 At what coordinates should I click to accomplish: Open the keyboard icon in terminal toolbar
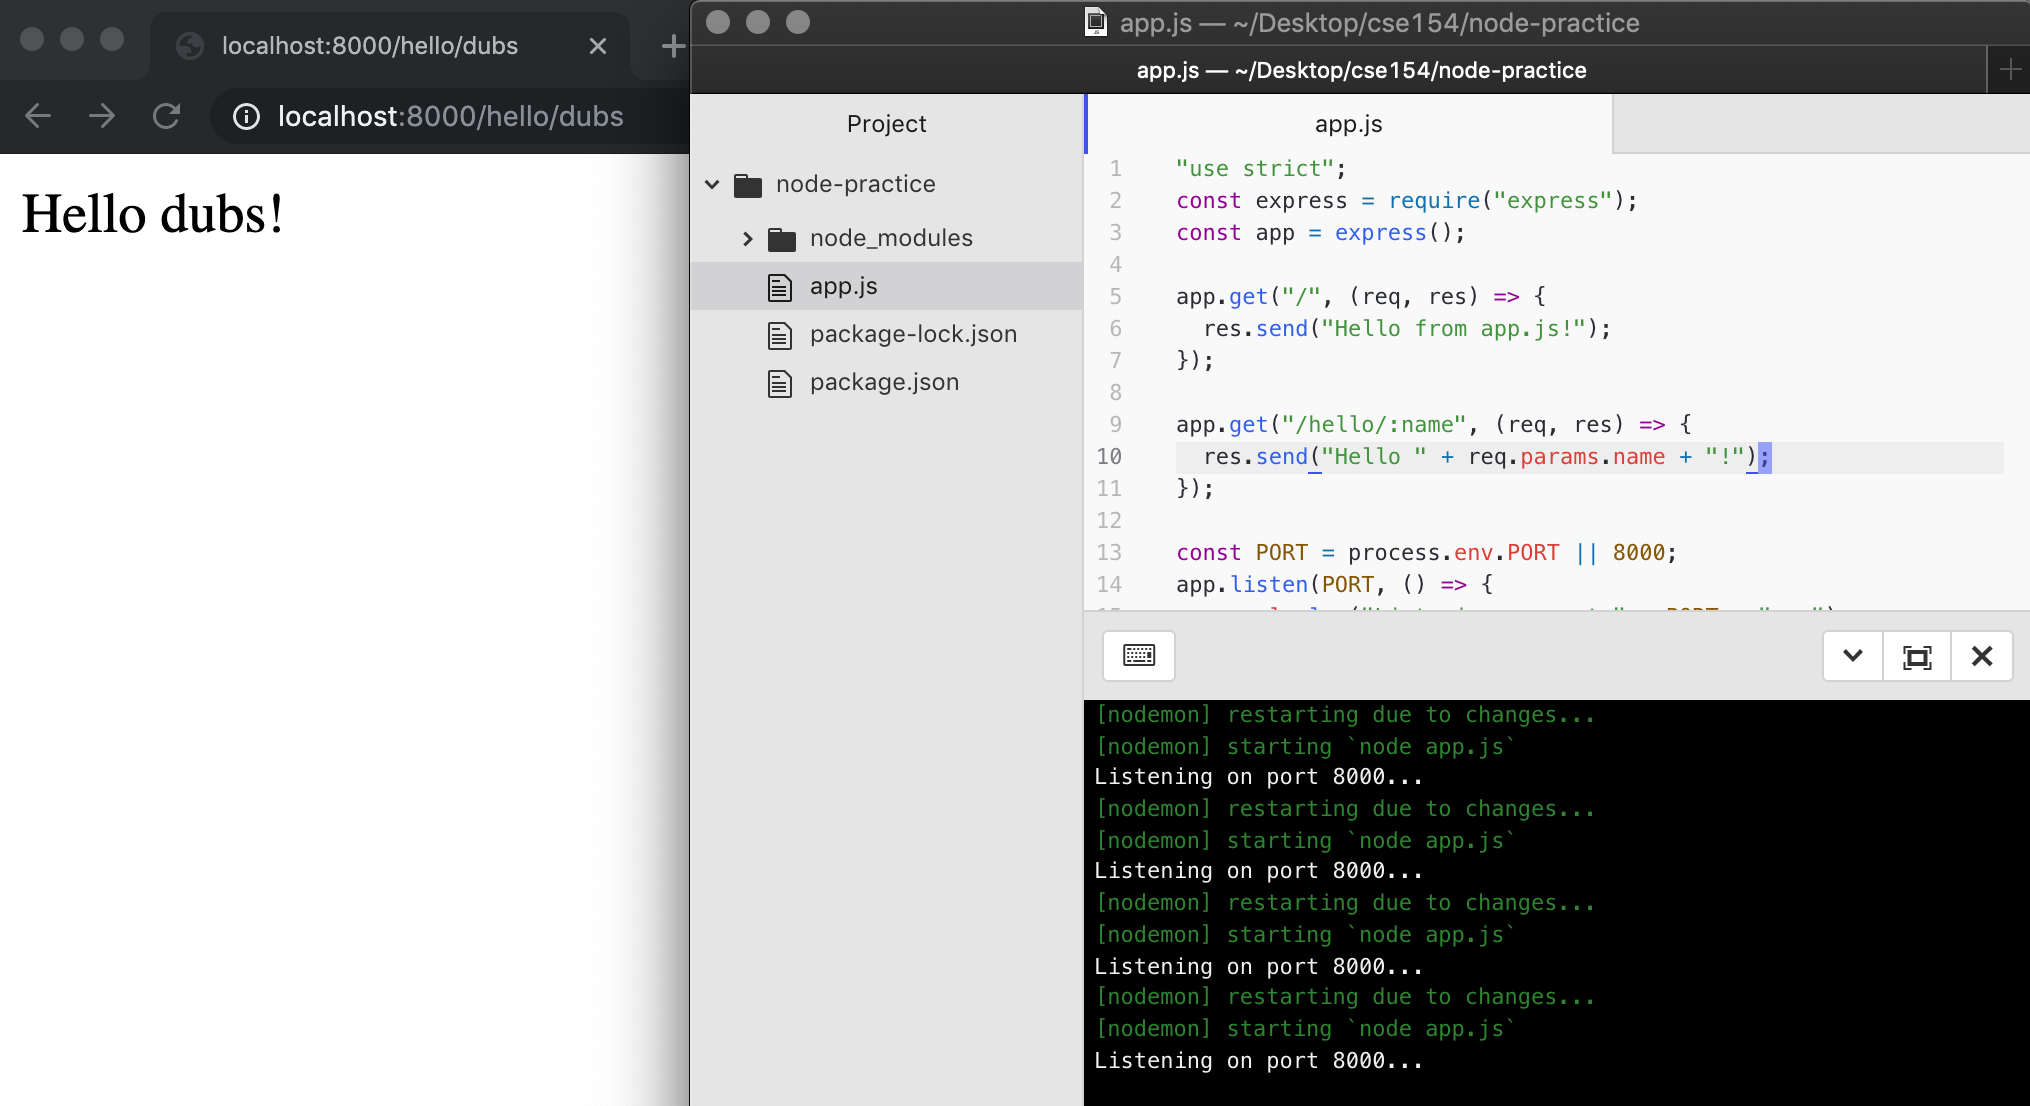1139,656
